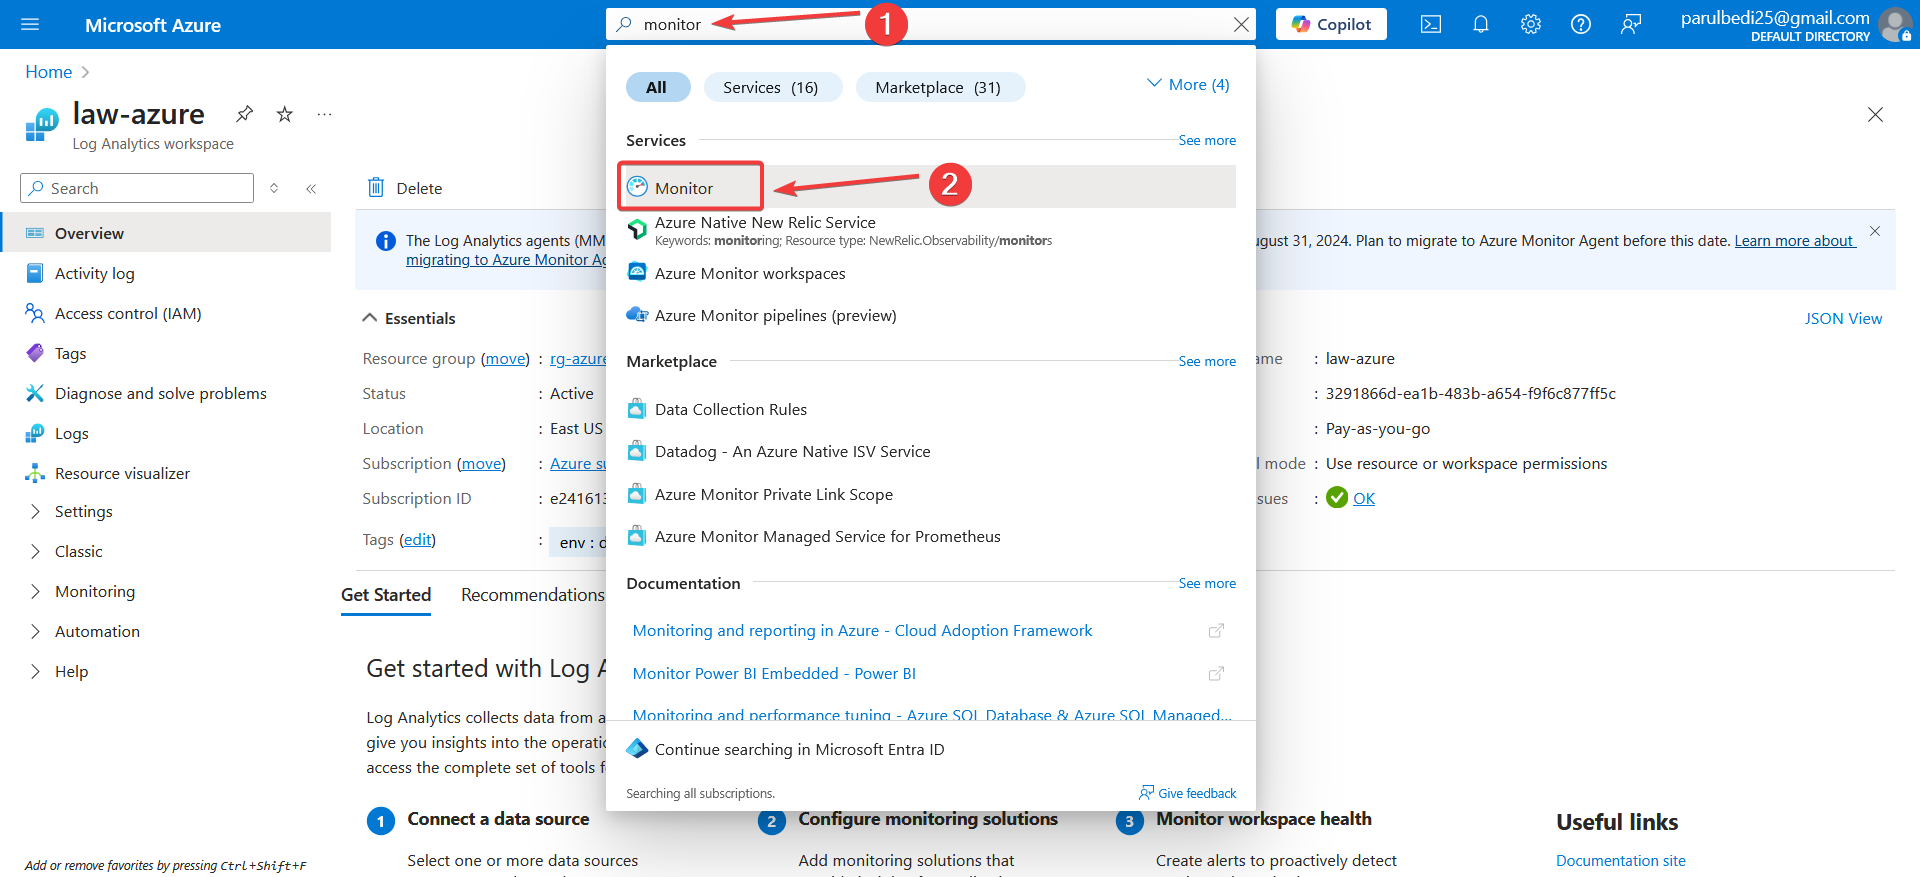Switch to the Recommendations tab
Screen dimensions: 1920x877
click(533, 595)
